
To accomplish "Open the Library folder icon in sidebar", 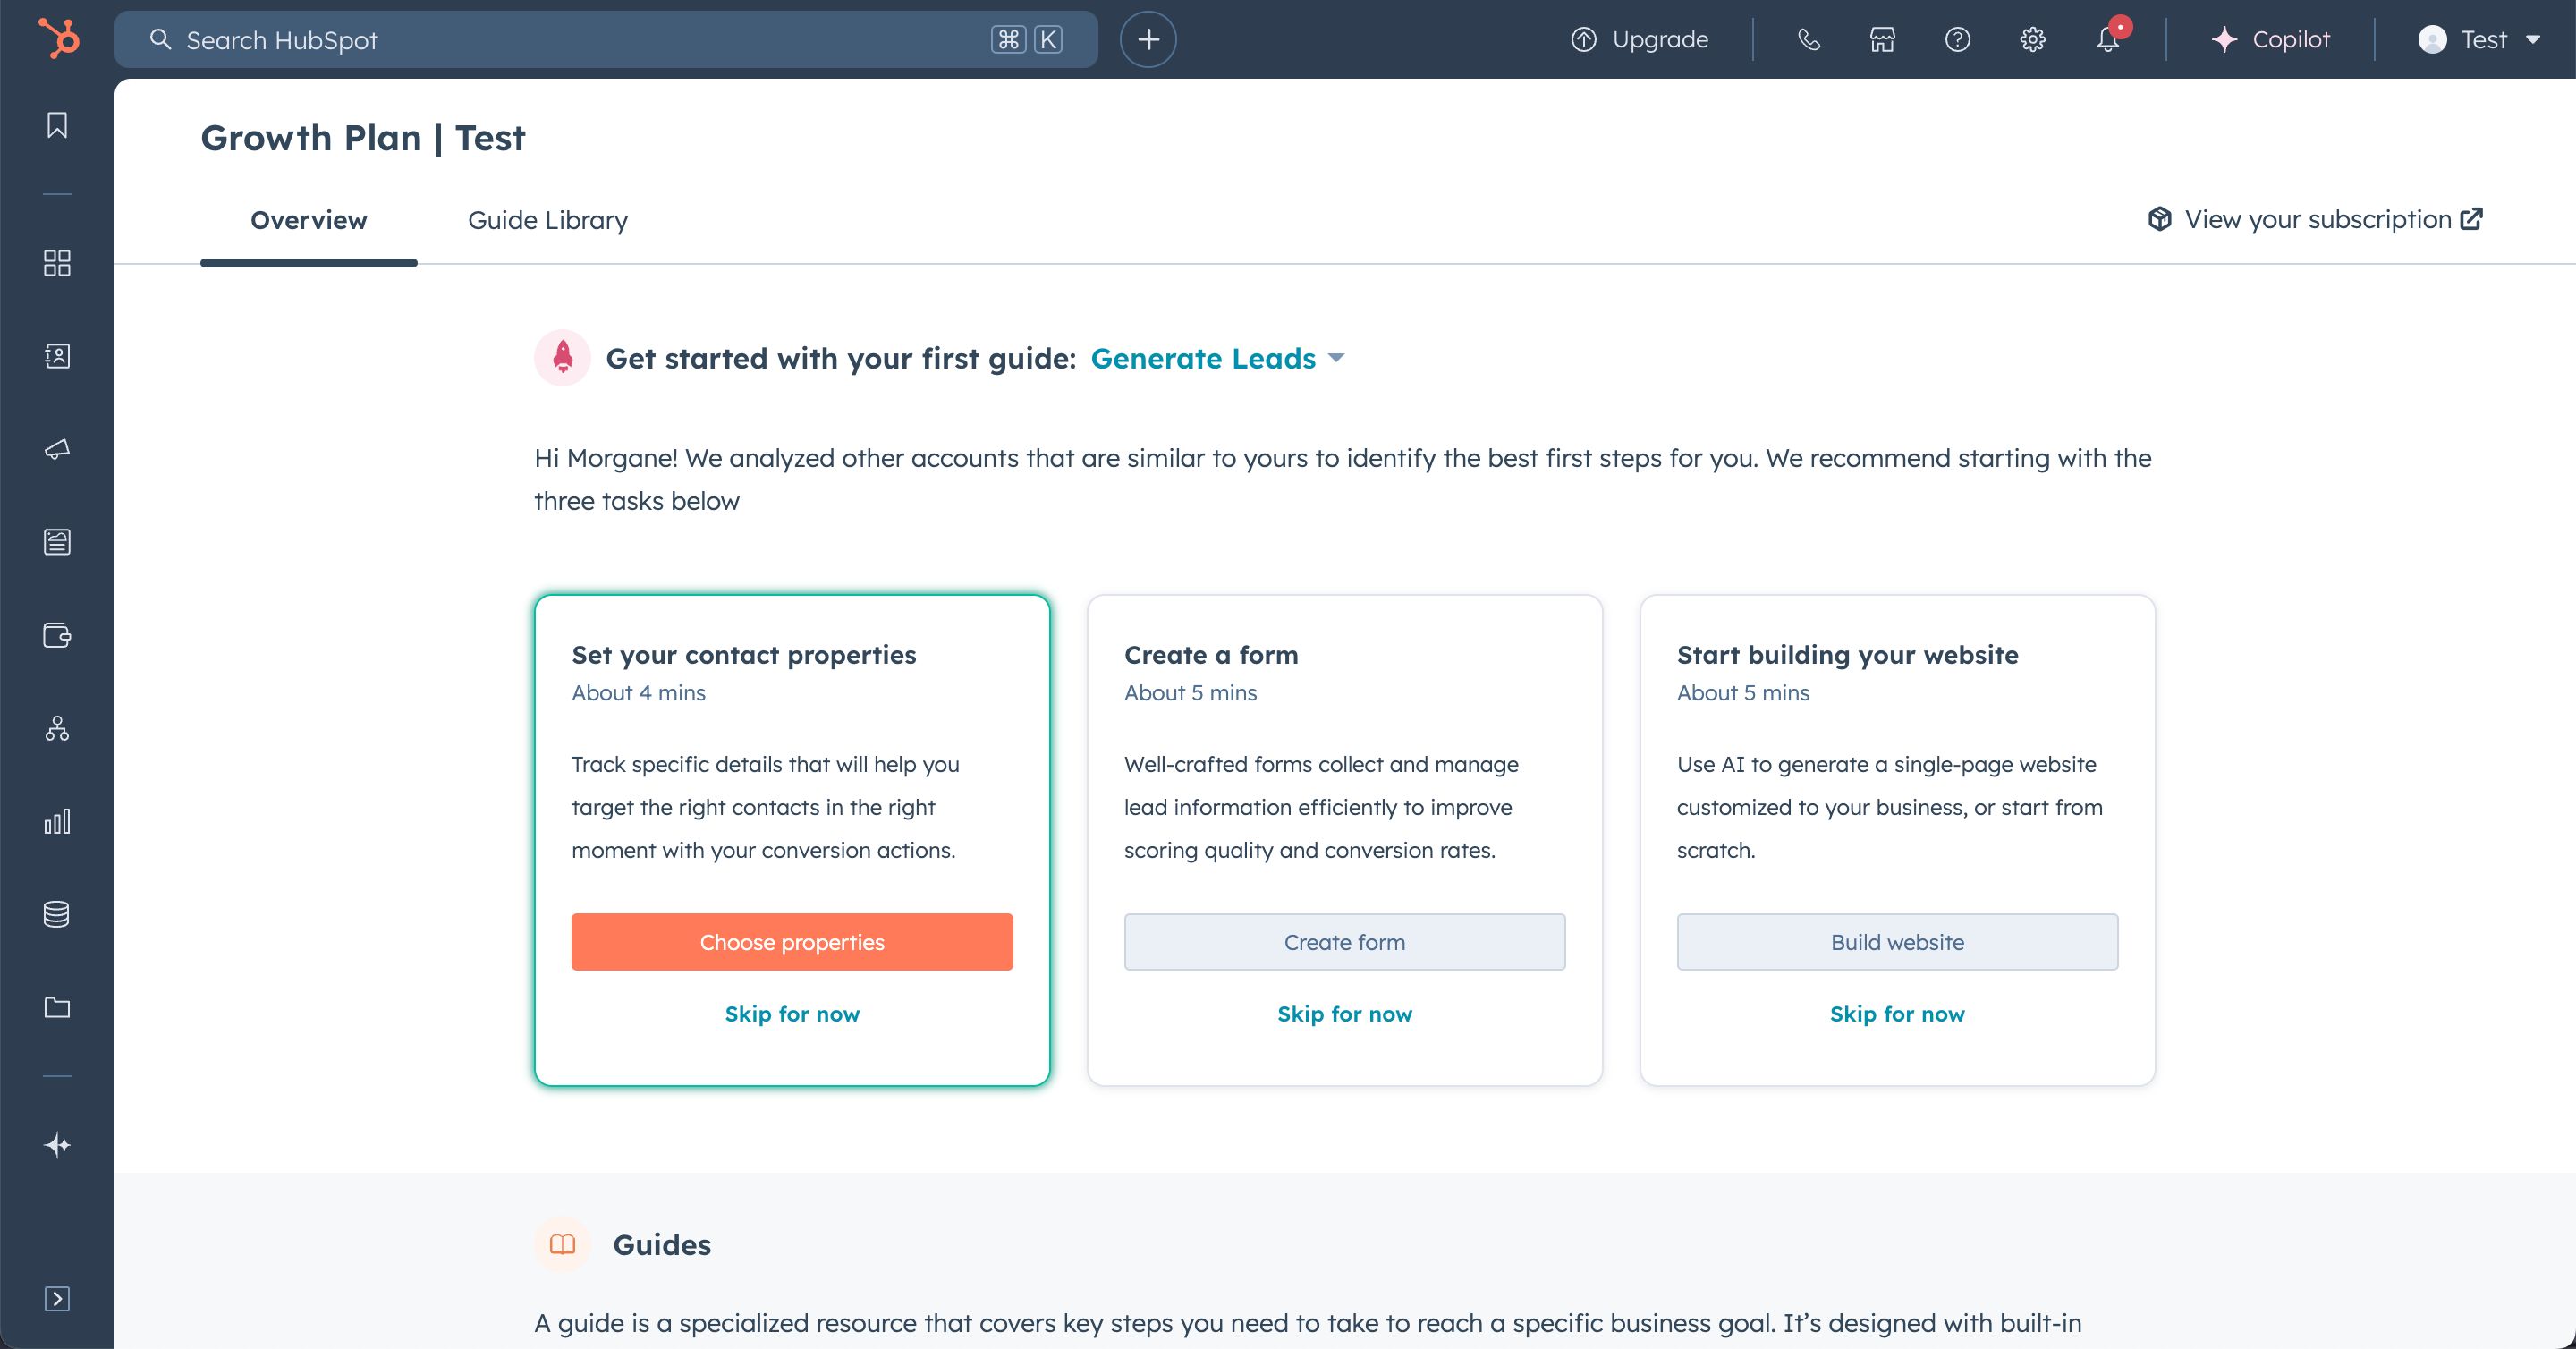I will (57, 1007).
